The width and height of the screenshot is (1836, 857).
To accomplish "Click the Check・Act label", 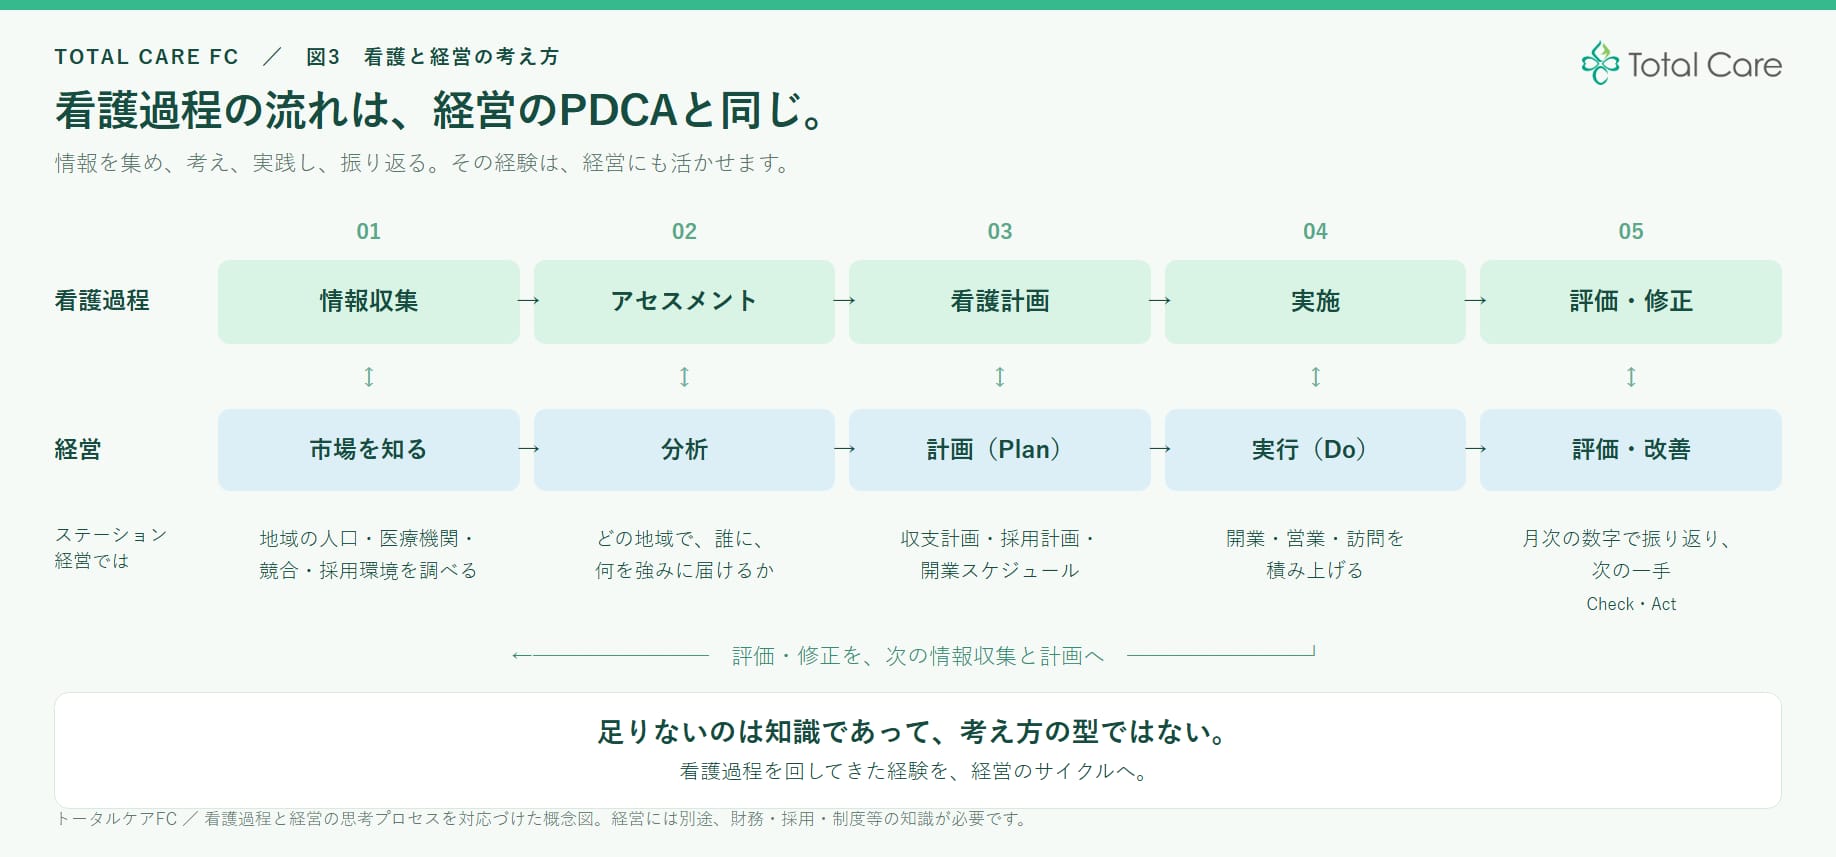I will click(x=1631, y=604).
